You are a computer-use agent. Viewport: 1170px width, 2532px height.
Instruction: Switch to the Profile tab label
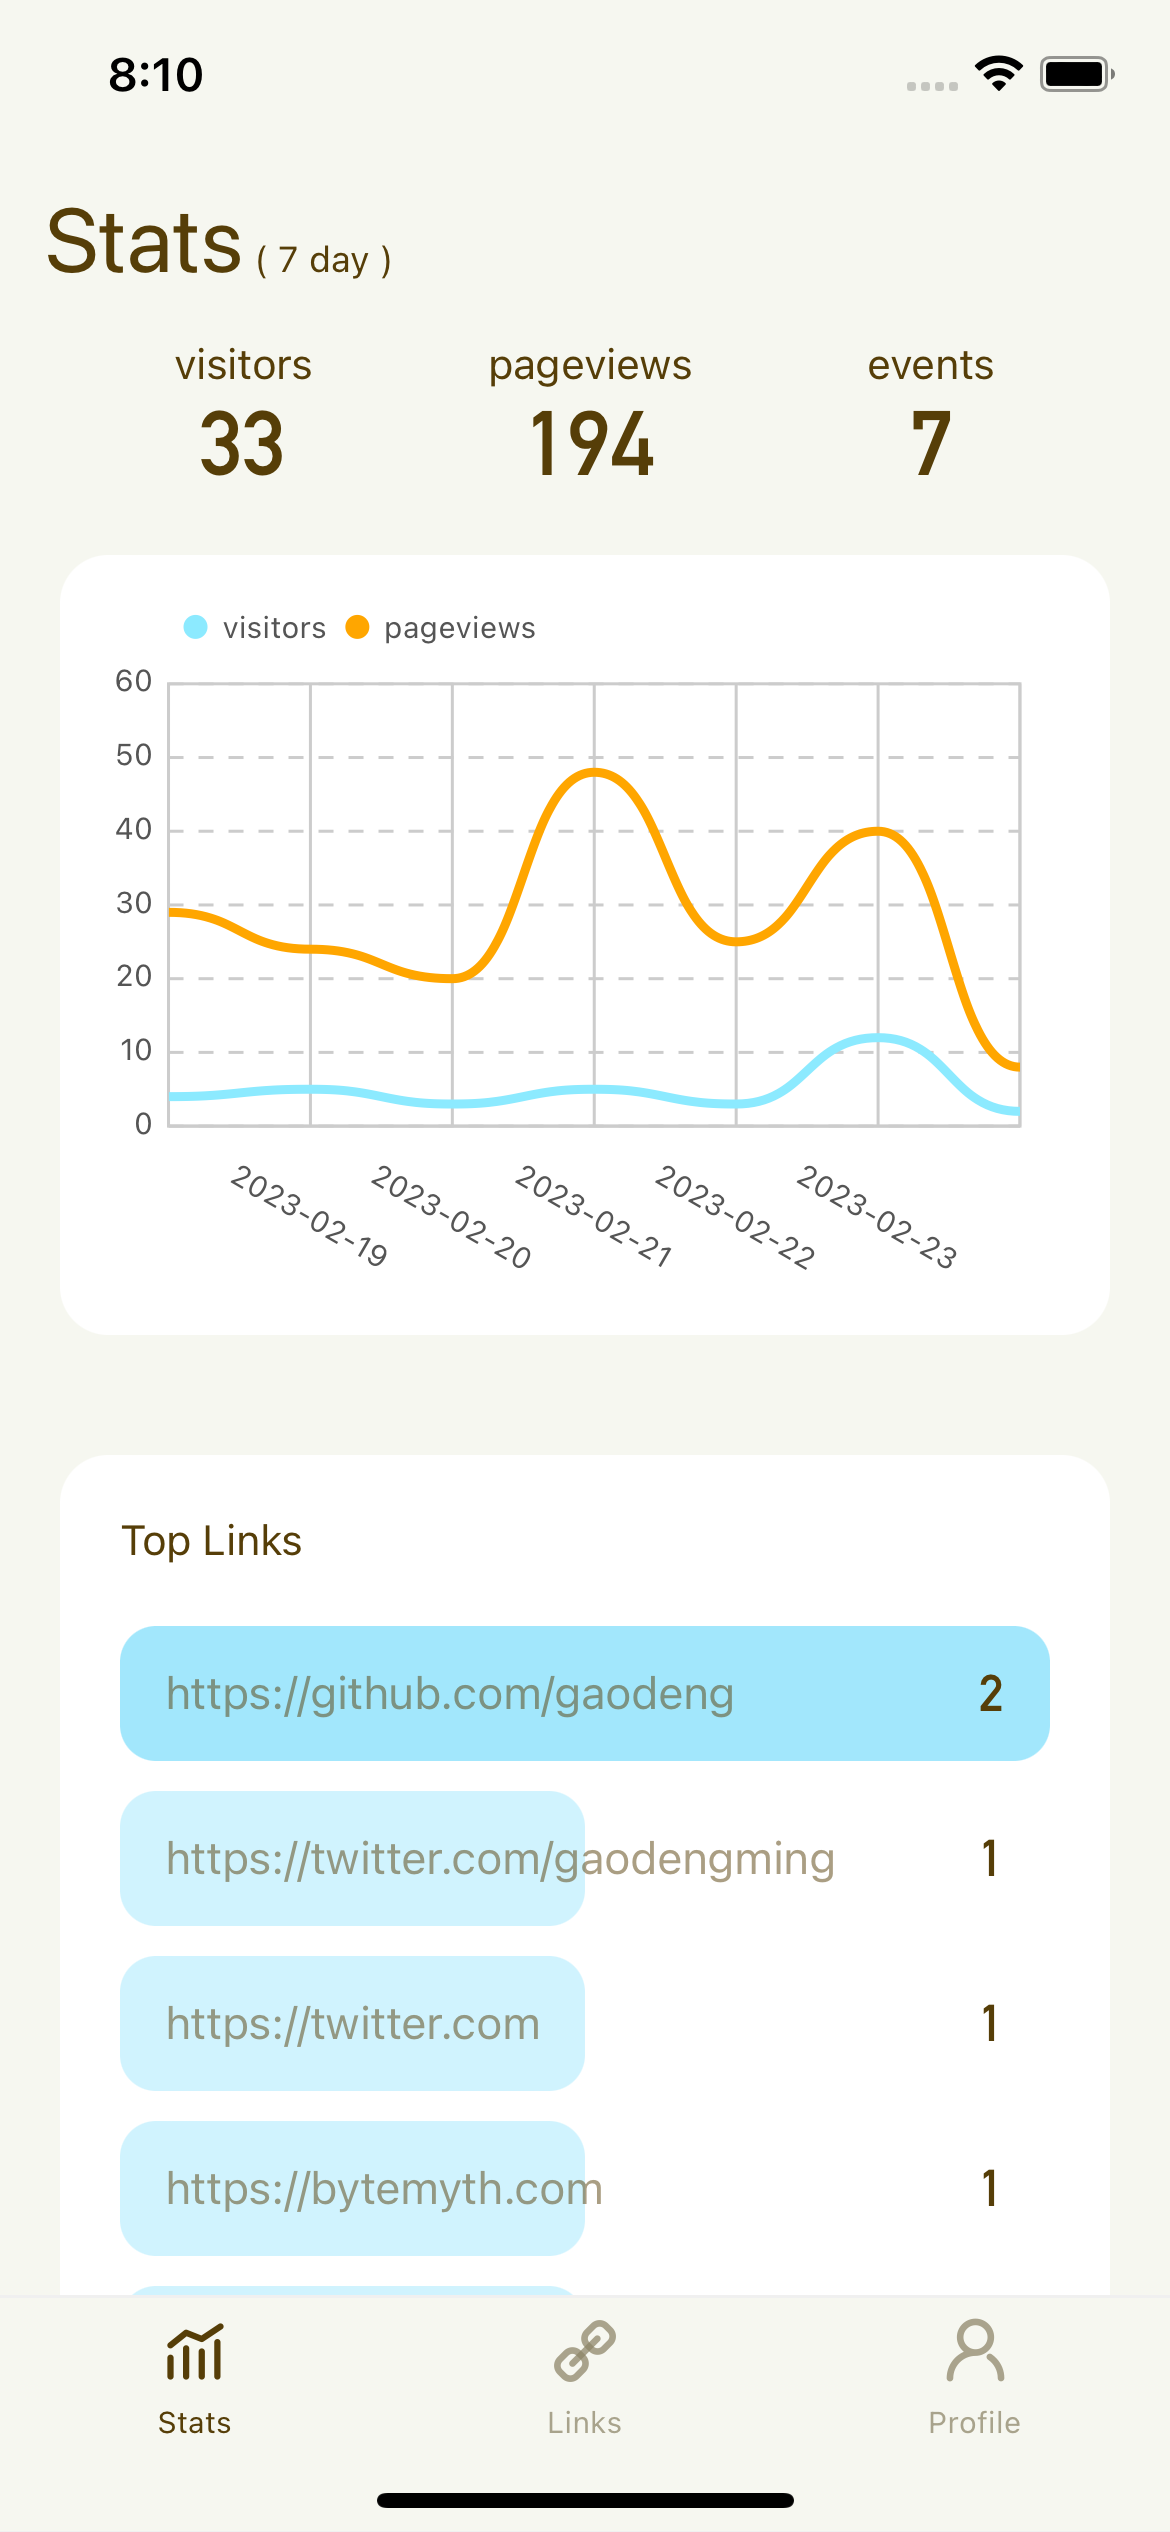click(x=975, y=2423)
